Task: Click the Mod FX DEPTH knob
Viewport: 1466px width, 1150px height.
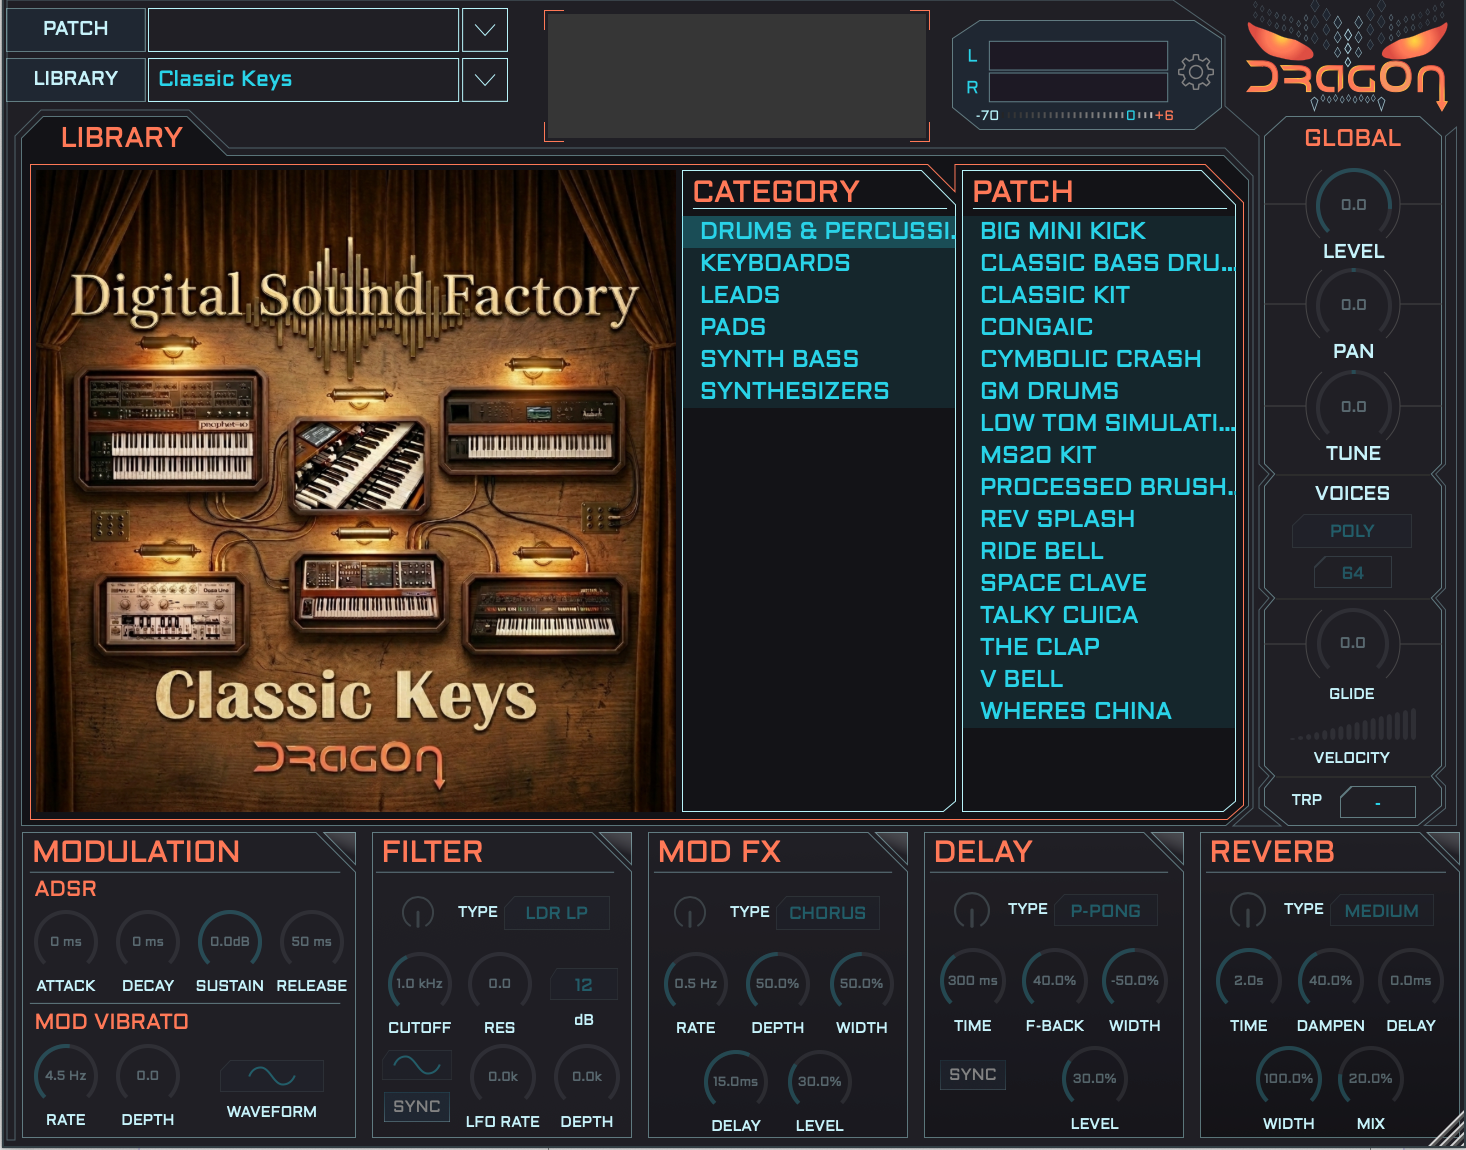Action: (x=777, y=984)
